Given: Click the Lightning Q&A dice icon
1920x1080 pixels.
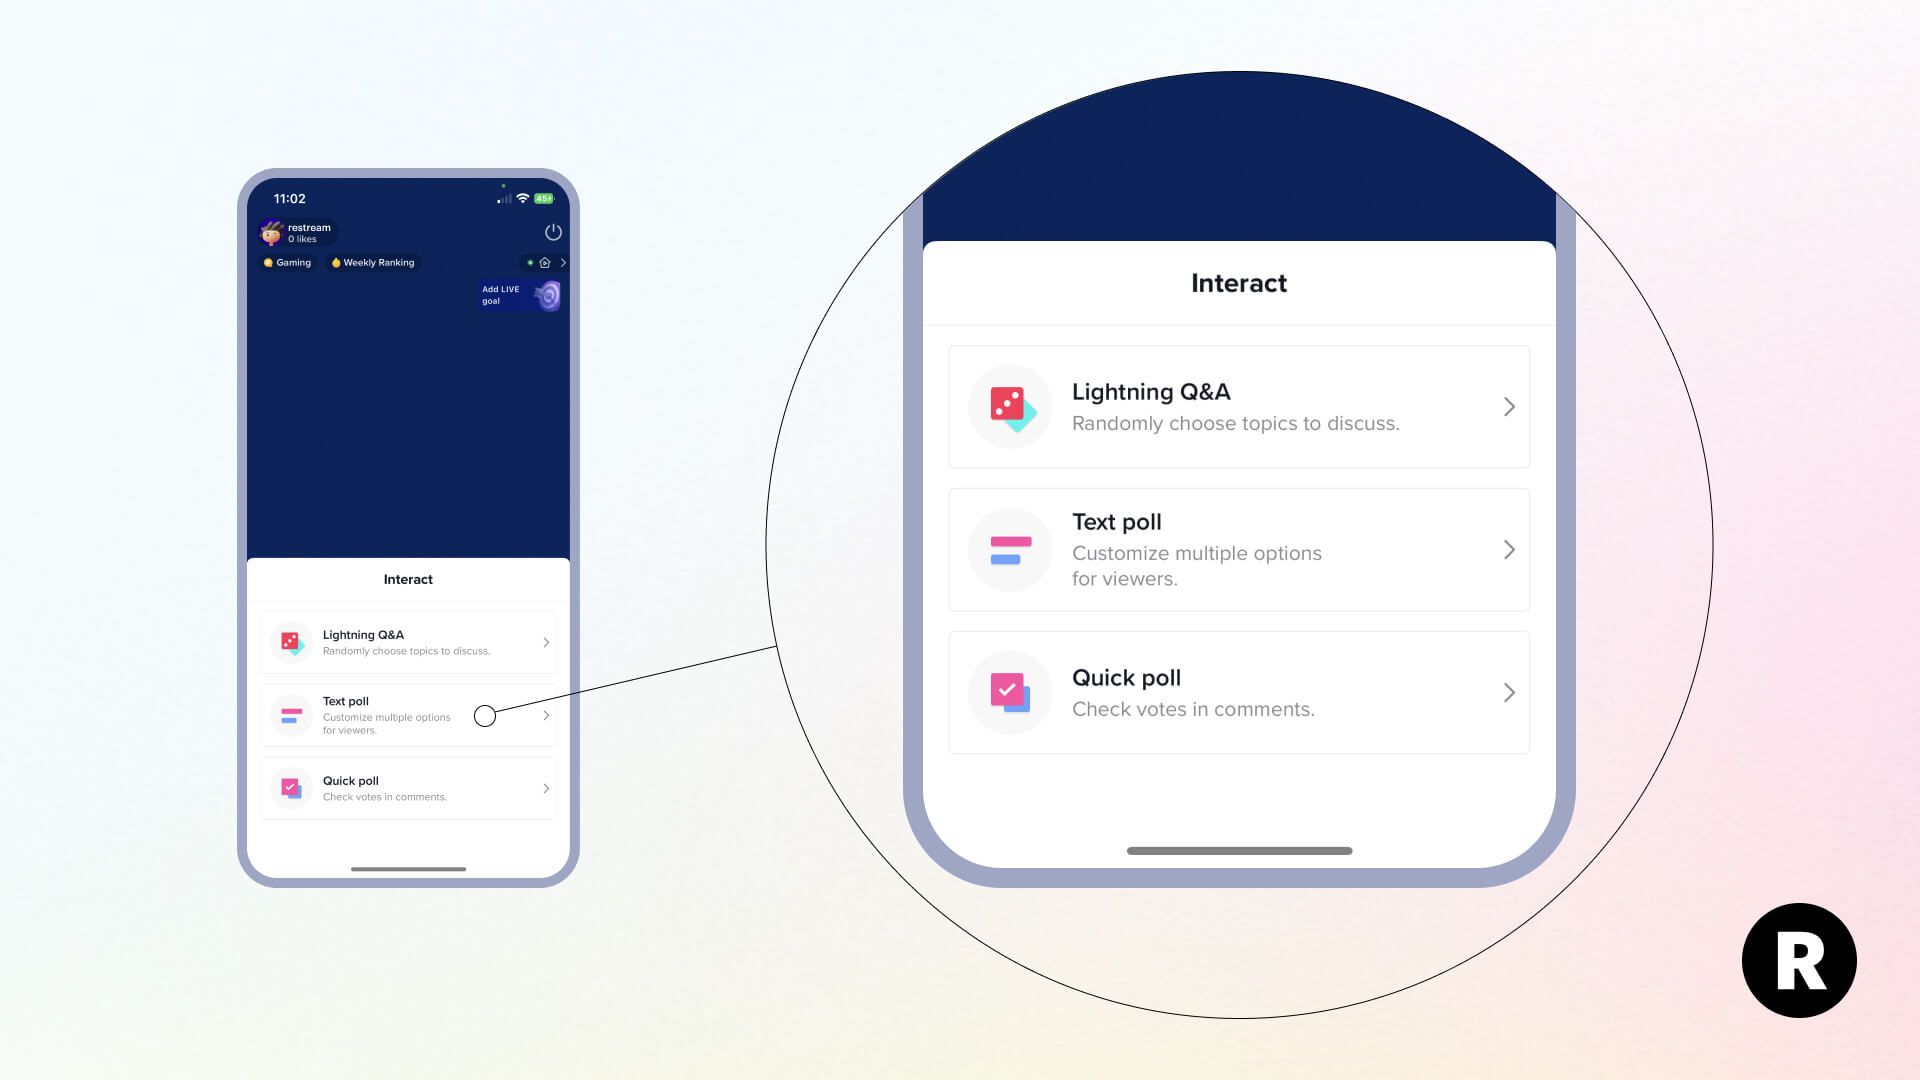Looking at the screenshot, I should point(1010,406).
